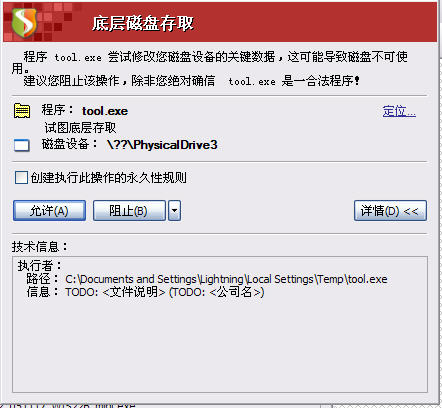This screenshot has height=408, width=442.
Task: Collapse the details with 详情(D) << button
Action: (390, 211)
